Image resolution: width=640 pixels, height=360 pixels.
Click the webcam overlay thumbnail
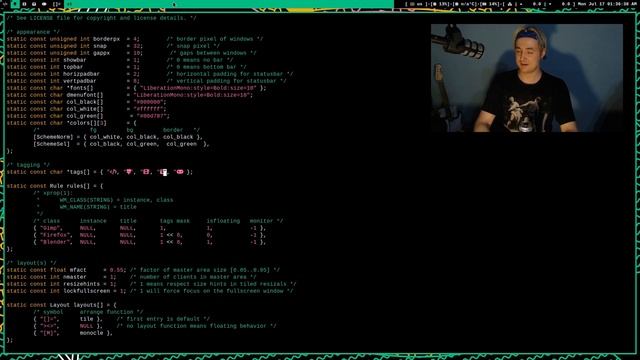tap(527, 78)
